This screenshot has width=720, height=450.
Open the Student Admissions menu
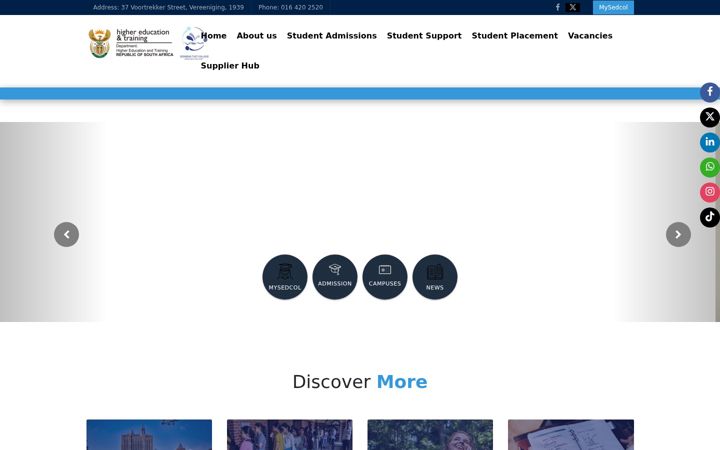coord(332,36)
